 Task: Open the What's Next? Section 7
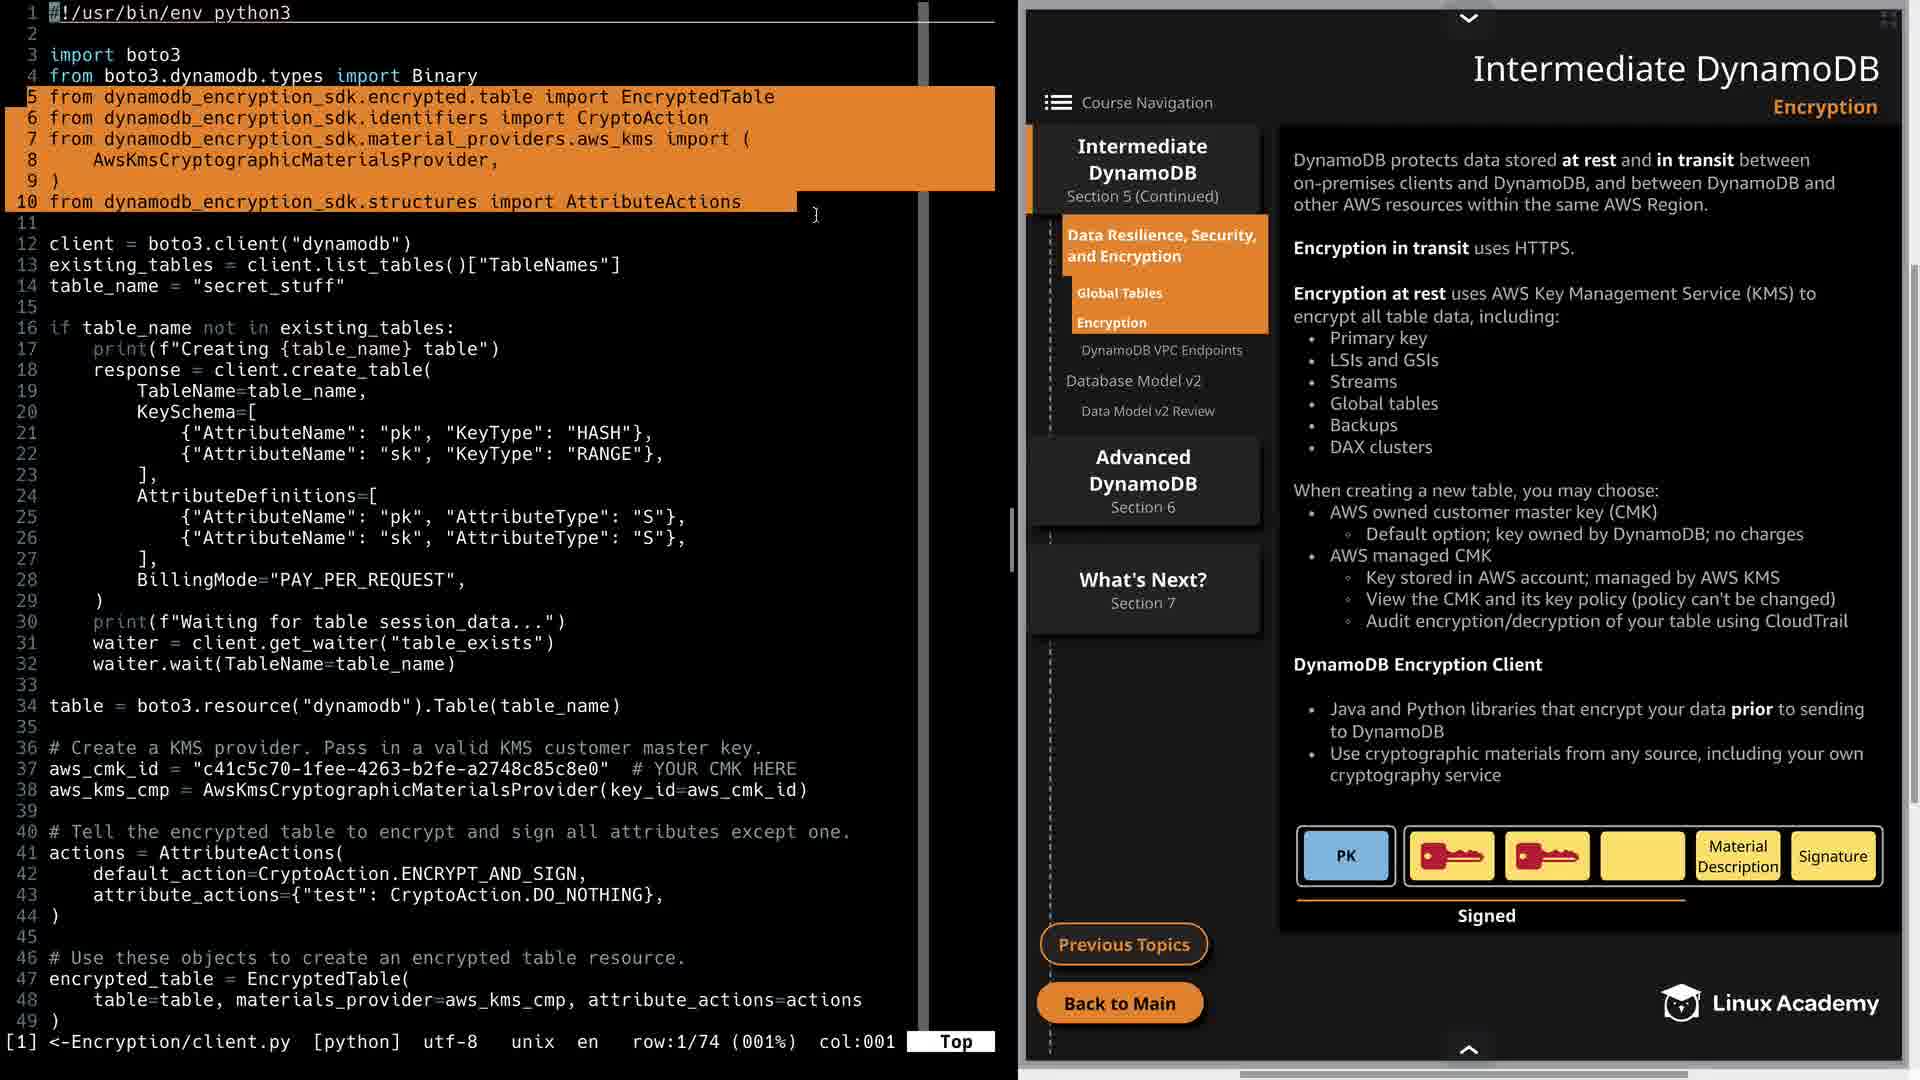(x=1143, y=590)
